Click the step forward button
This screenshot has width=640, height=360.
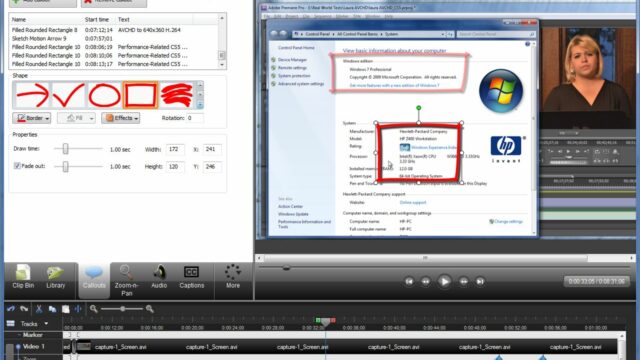click(x=463, y=281)
